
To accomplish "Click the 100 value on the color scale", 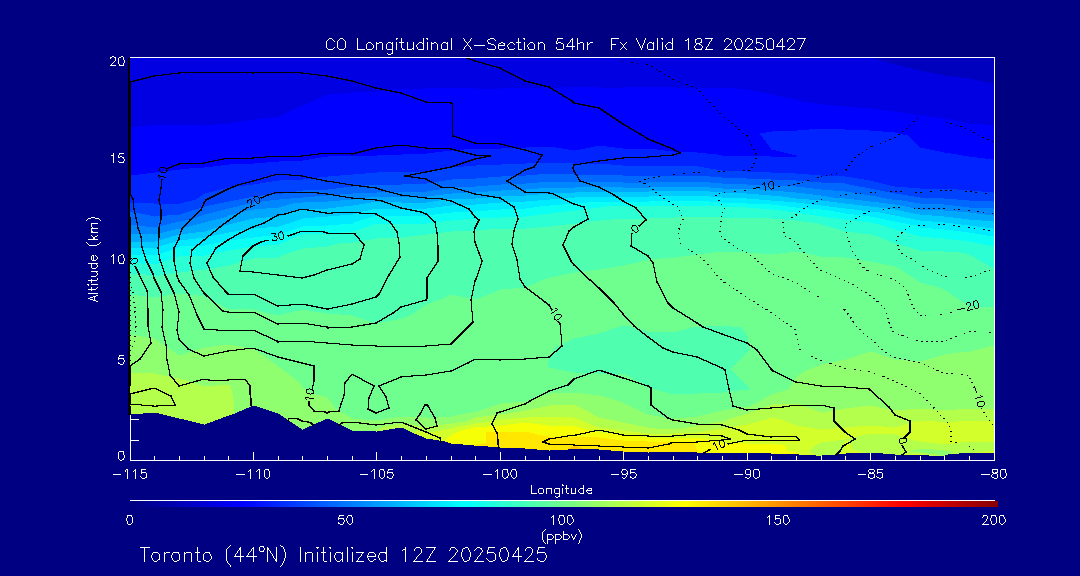I will [x=562, y=520].
